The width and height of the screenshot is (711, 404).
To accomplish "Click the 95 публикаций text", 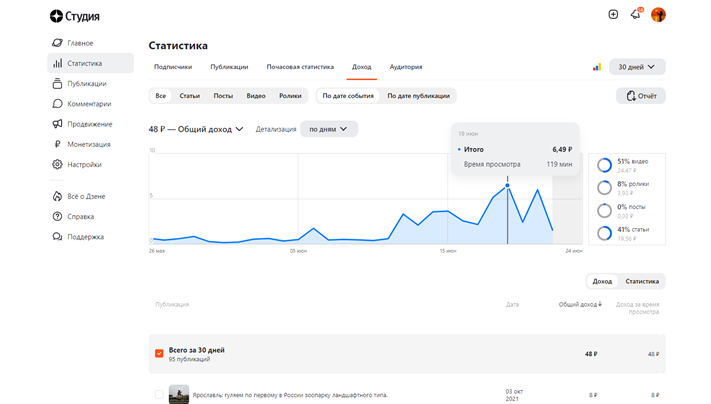I will [x=189, y=360].
